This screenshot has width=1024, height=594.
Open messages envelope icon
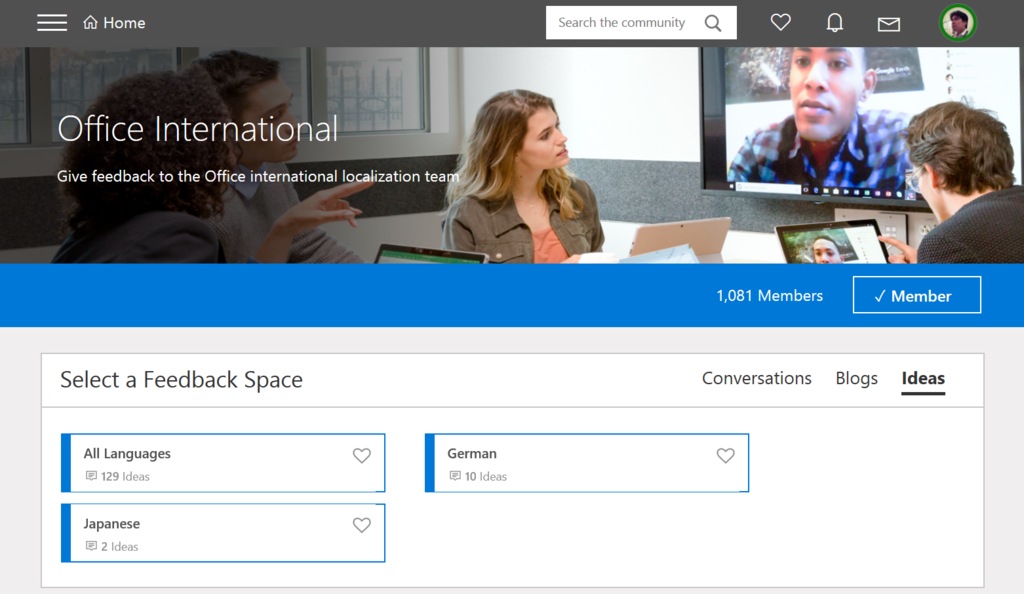pyautogui.click(x=889, y=25)
